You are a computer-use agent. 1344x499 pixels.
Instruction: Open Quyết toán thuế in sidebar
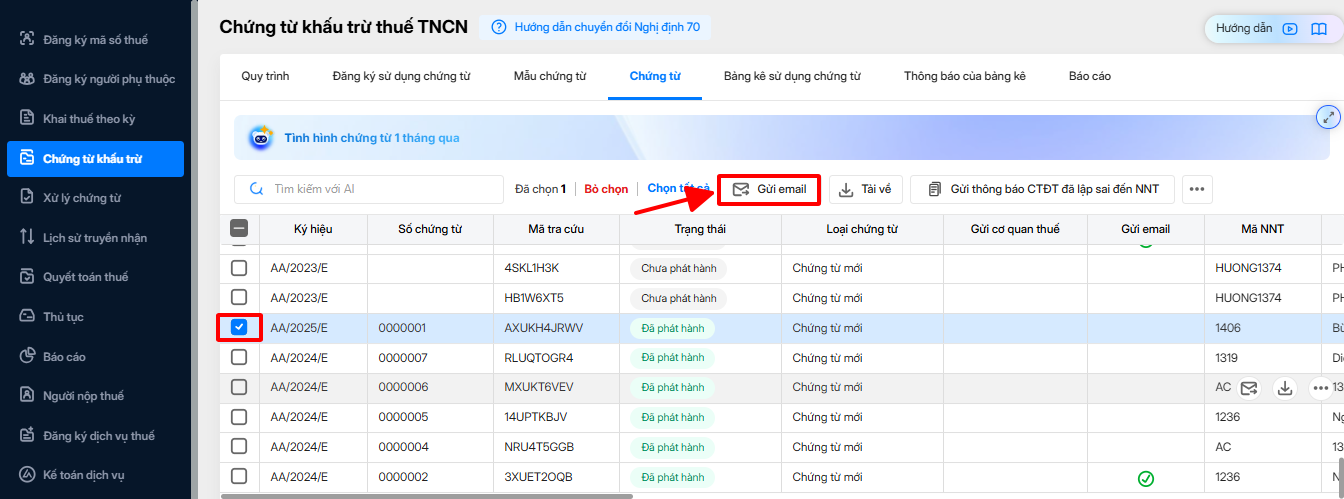pyautogui.click(x=85, y=277)
